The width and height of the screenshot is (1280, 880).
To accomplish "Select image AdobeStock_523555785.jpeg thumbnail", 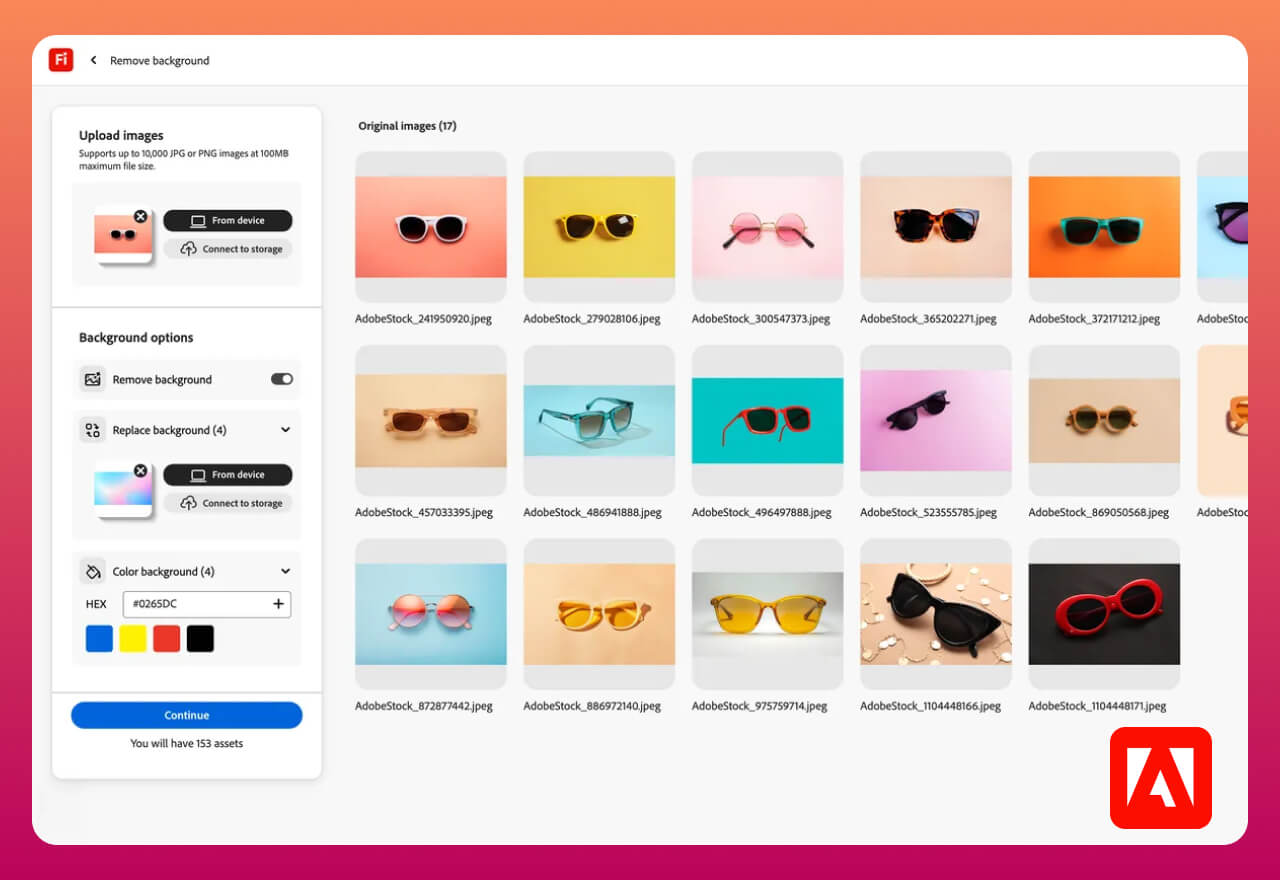I will point(936,421).
